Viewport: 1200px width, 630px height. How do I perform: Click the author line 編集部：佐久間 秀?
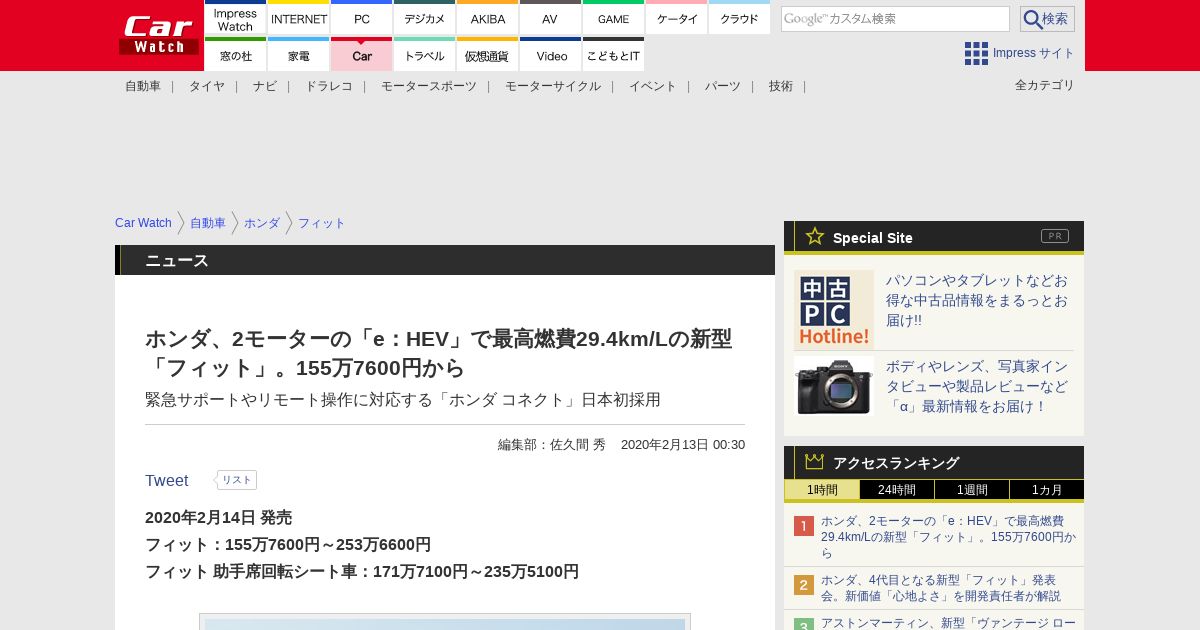click(552, 444)
